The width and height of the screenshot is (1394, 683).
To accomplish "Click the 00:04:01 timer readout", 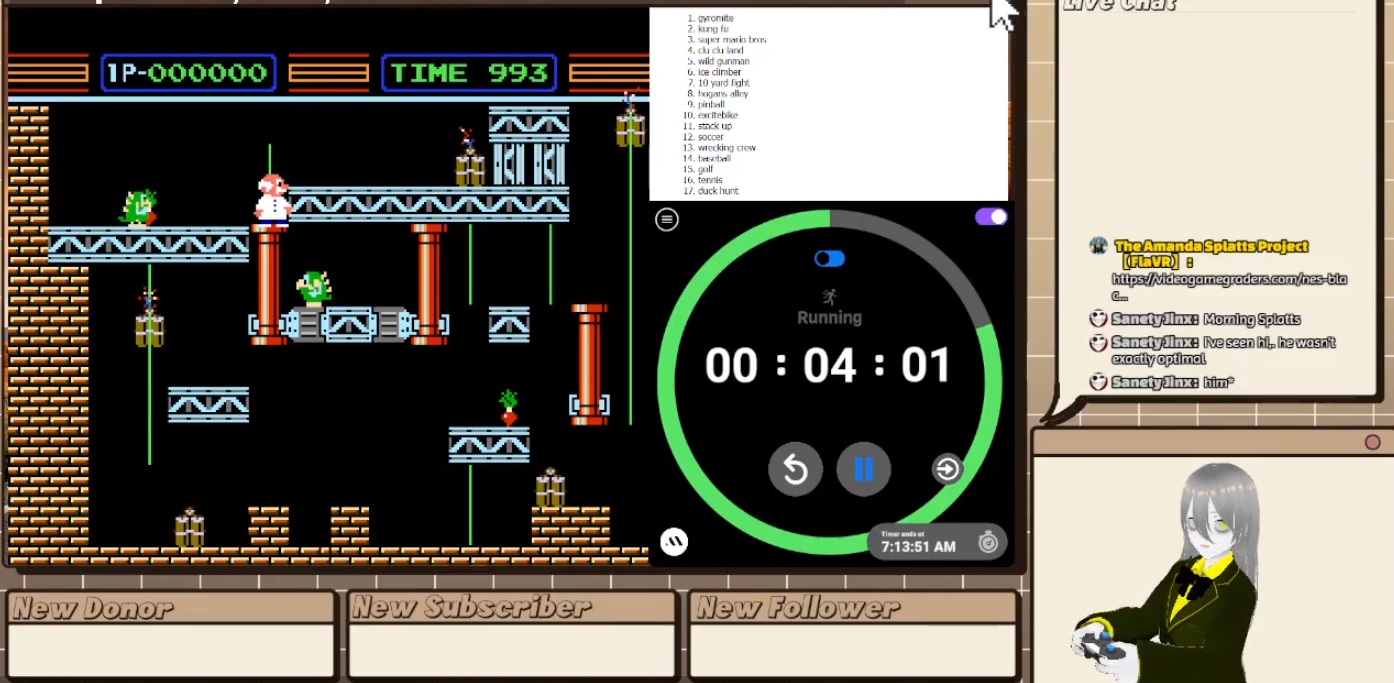I will coord(829,366).
